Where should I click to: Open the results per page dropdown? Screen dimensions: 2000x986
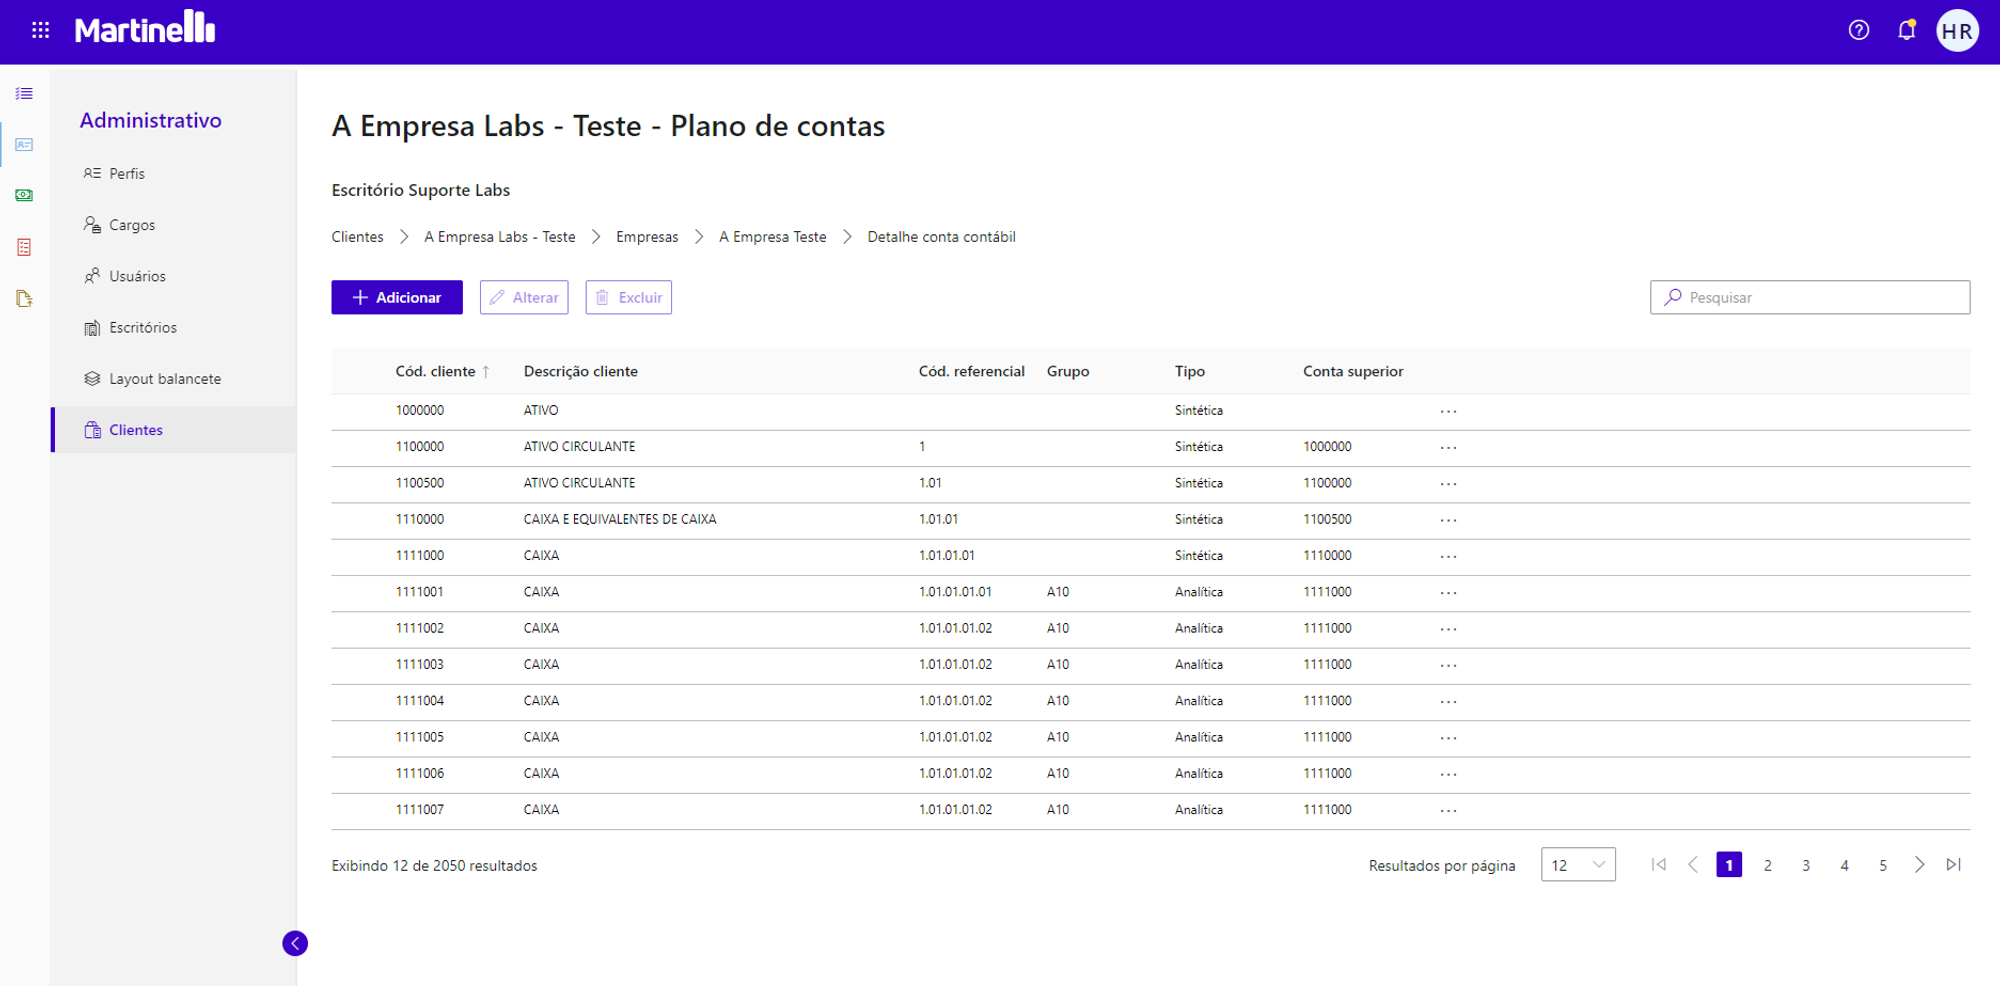click(1578, 865)
